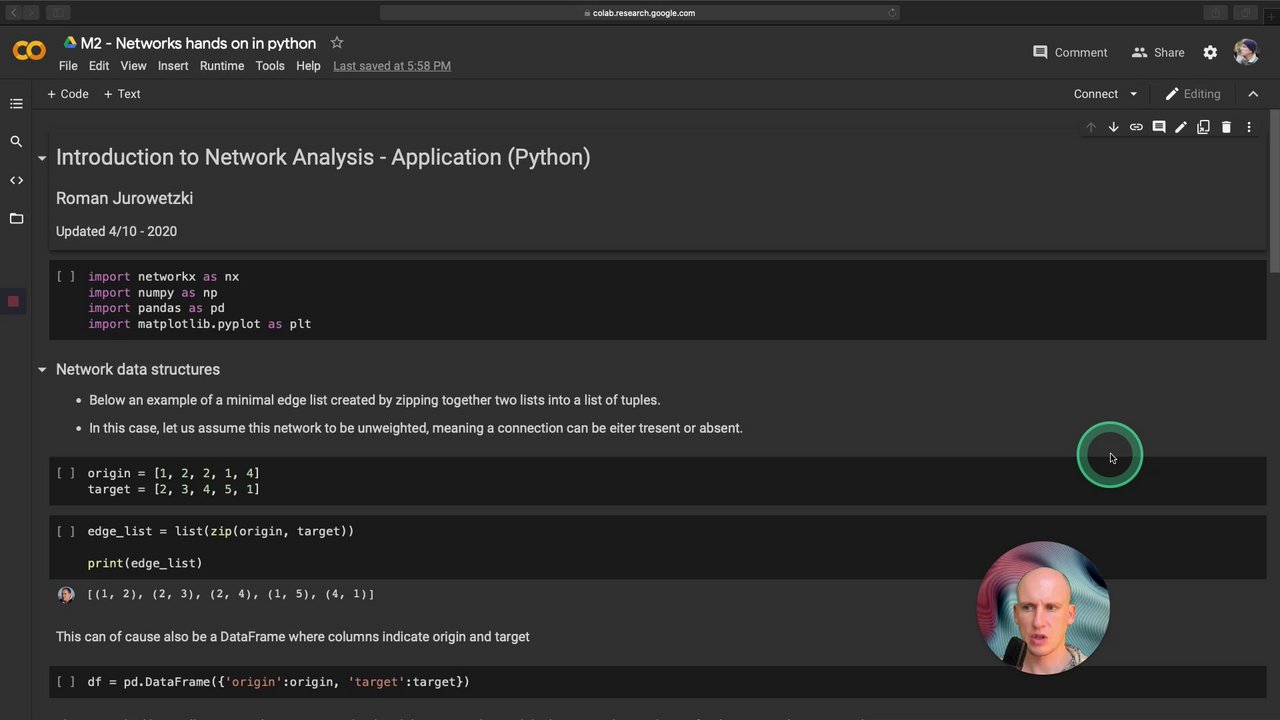This screenshot has width=1280, height=720.
Task: Open notebook settings gear
Action: pos(1210,53)
